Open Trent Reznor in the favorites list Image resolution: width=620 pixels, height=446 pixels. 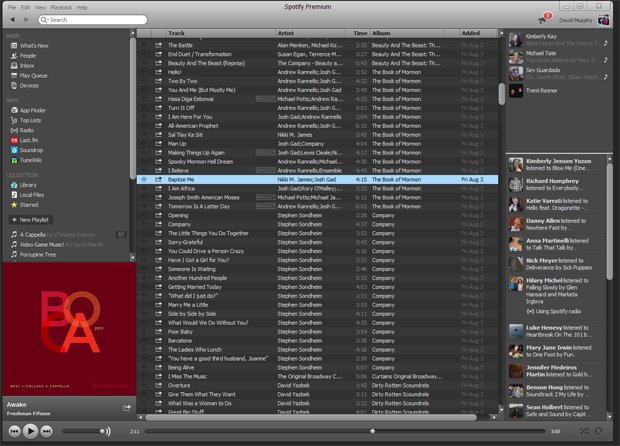click(541, 91)
